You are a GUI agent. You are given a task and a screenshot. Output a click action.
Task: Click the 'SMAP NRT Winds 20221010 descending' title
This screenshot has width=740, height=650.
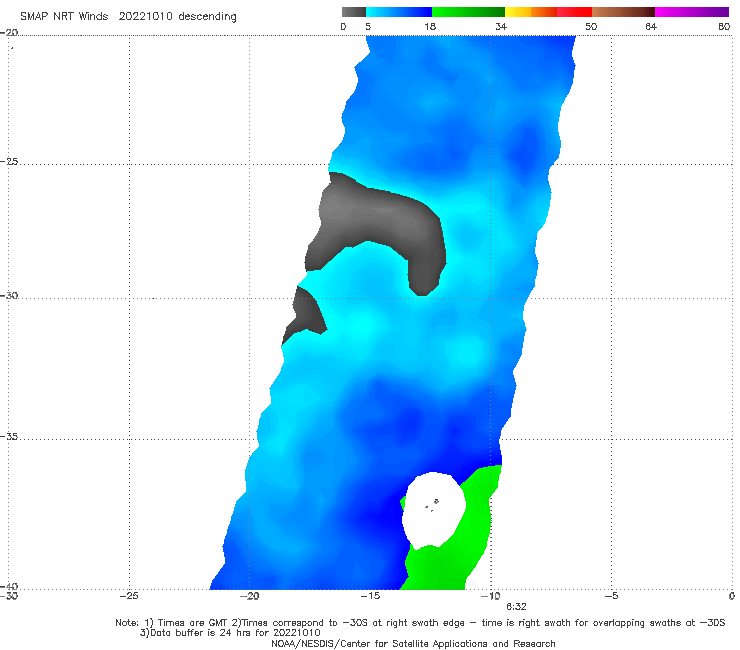click(128, 17)
